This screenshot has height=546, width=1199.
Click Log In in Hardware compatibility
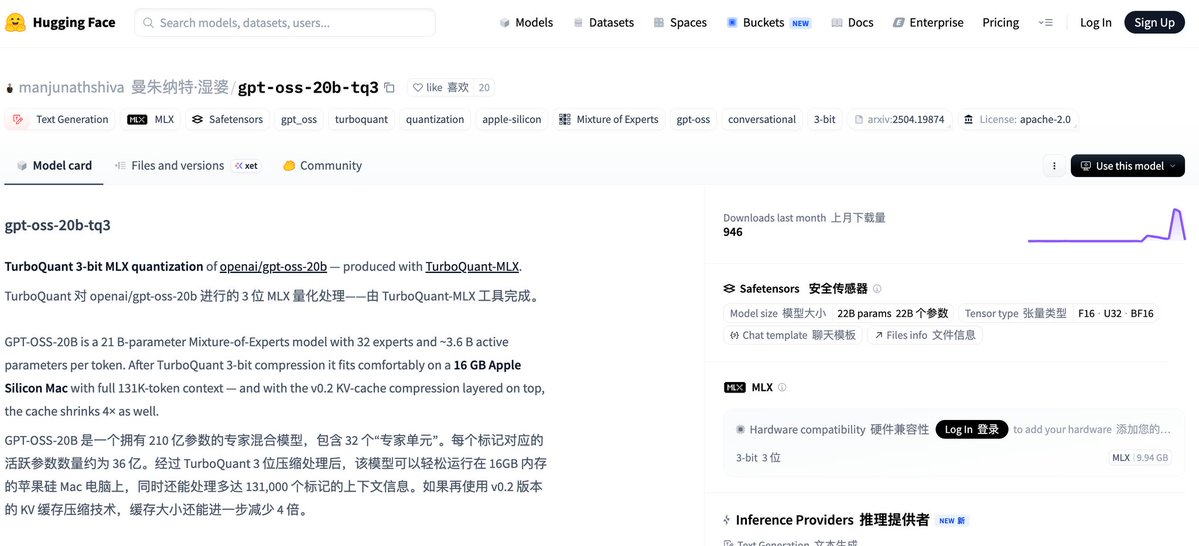[972, 429]
